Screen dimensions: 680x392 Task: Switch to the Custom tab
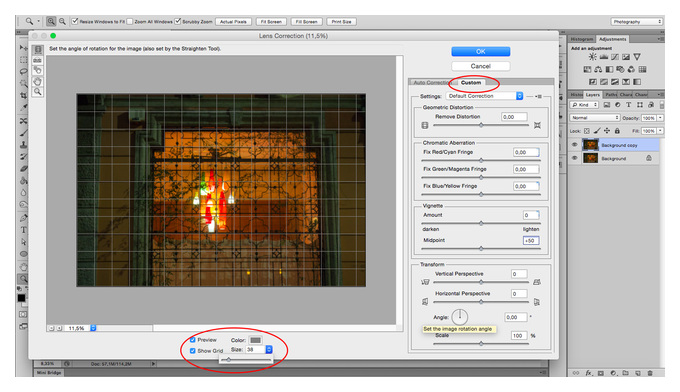click(471, 82)
